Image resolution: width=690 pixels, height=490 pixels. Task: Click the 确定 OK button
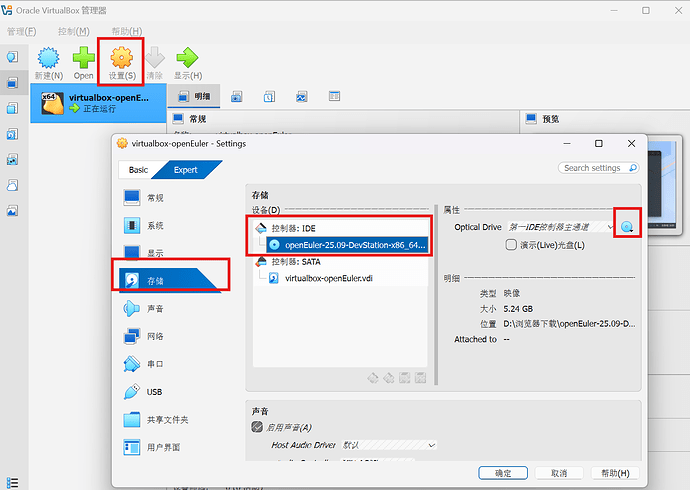pos(503,473)
